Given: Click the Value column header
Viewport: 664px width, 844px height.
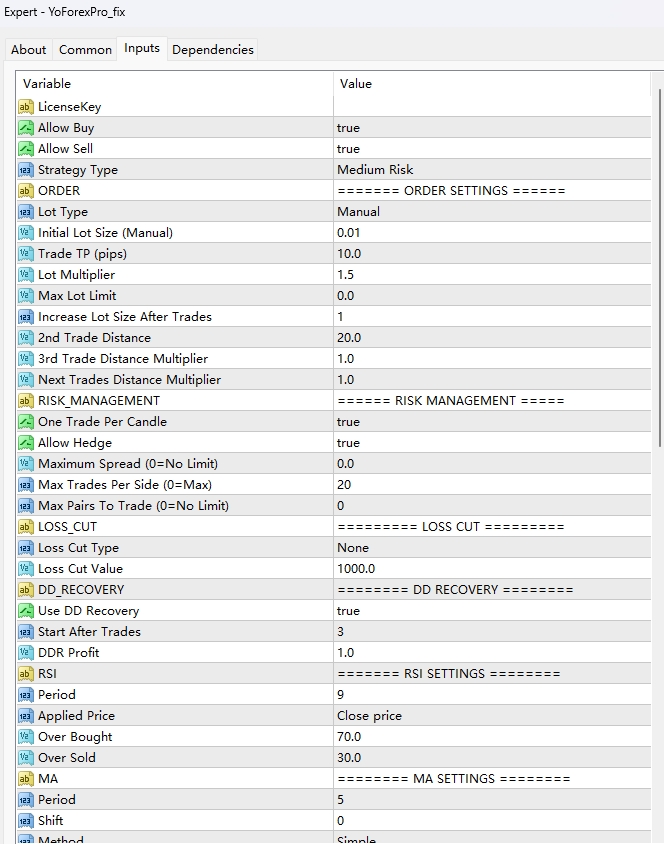Looking at the screenshot, I should coord(492,83).
